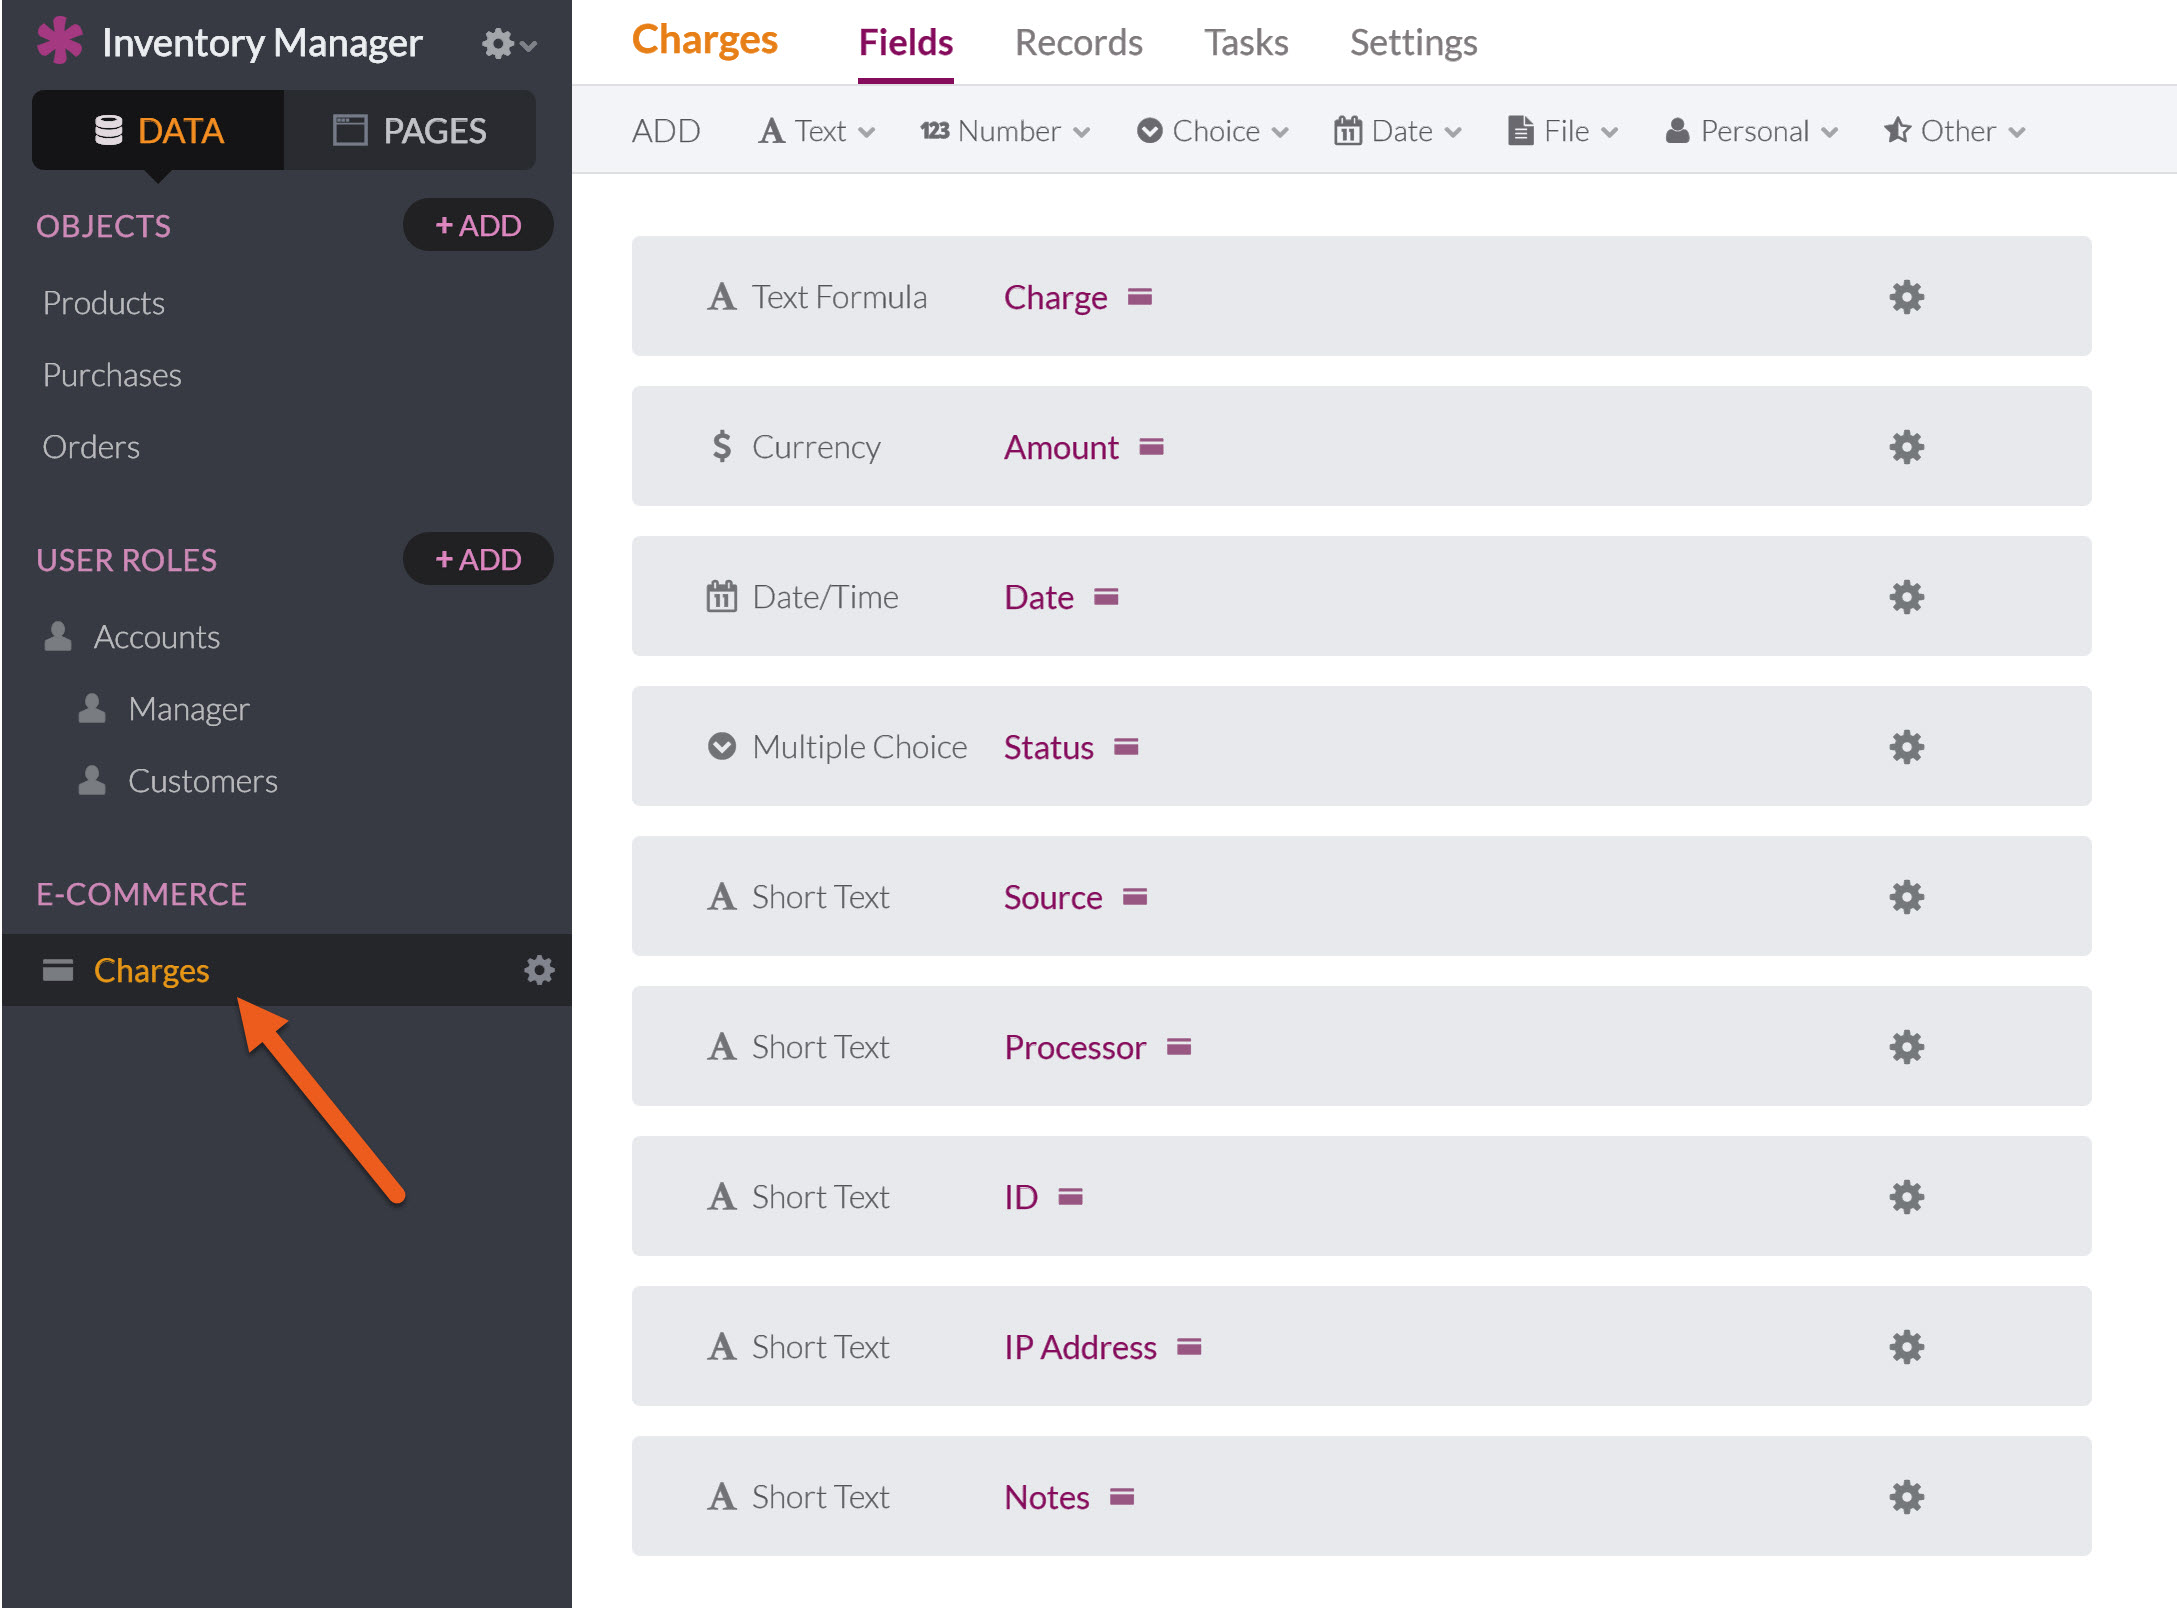Open the Source field name link
The height and width of the screenshot is (1608, 2177).
click(1053, 897)
